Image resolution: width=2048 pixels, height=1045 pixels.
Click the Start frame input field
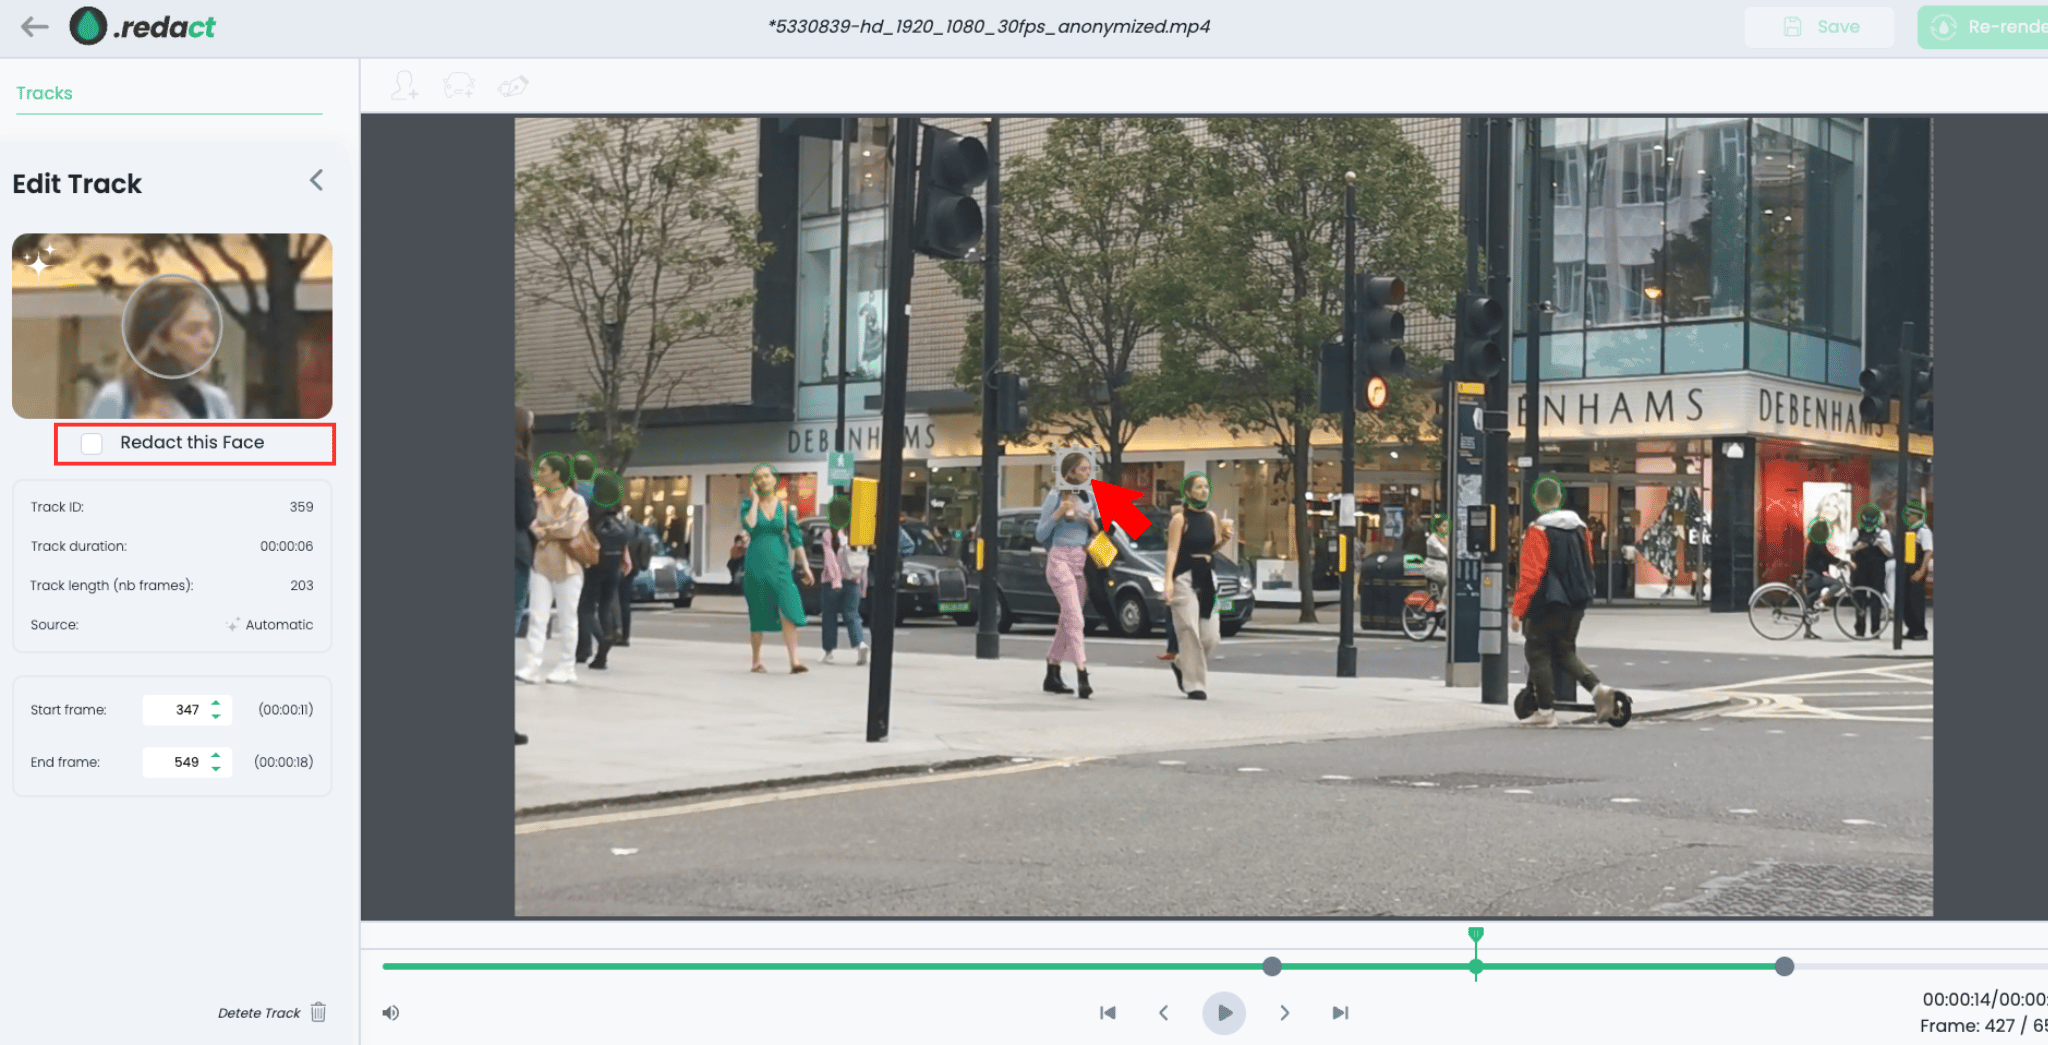[187, 710]
